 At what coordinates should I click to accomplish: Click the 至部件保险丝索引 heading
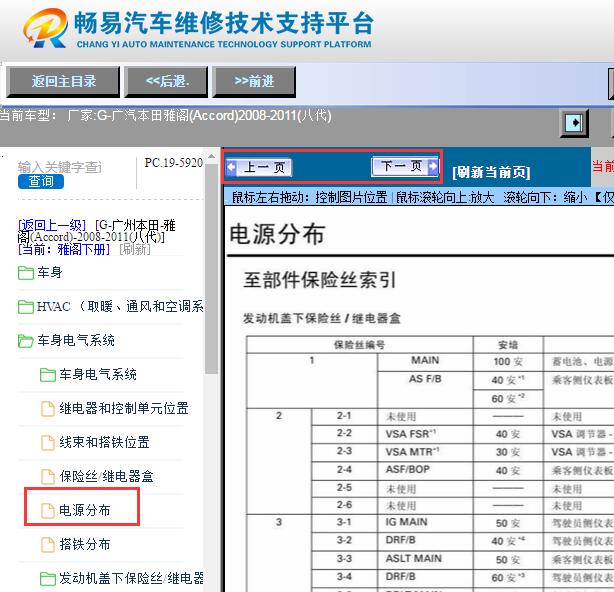(320, 280)
